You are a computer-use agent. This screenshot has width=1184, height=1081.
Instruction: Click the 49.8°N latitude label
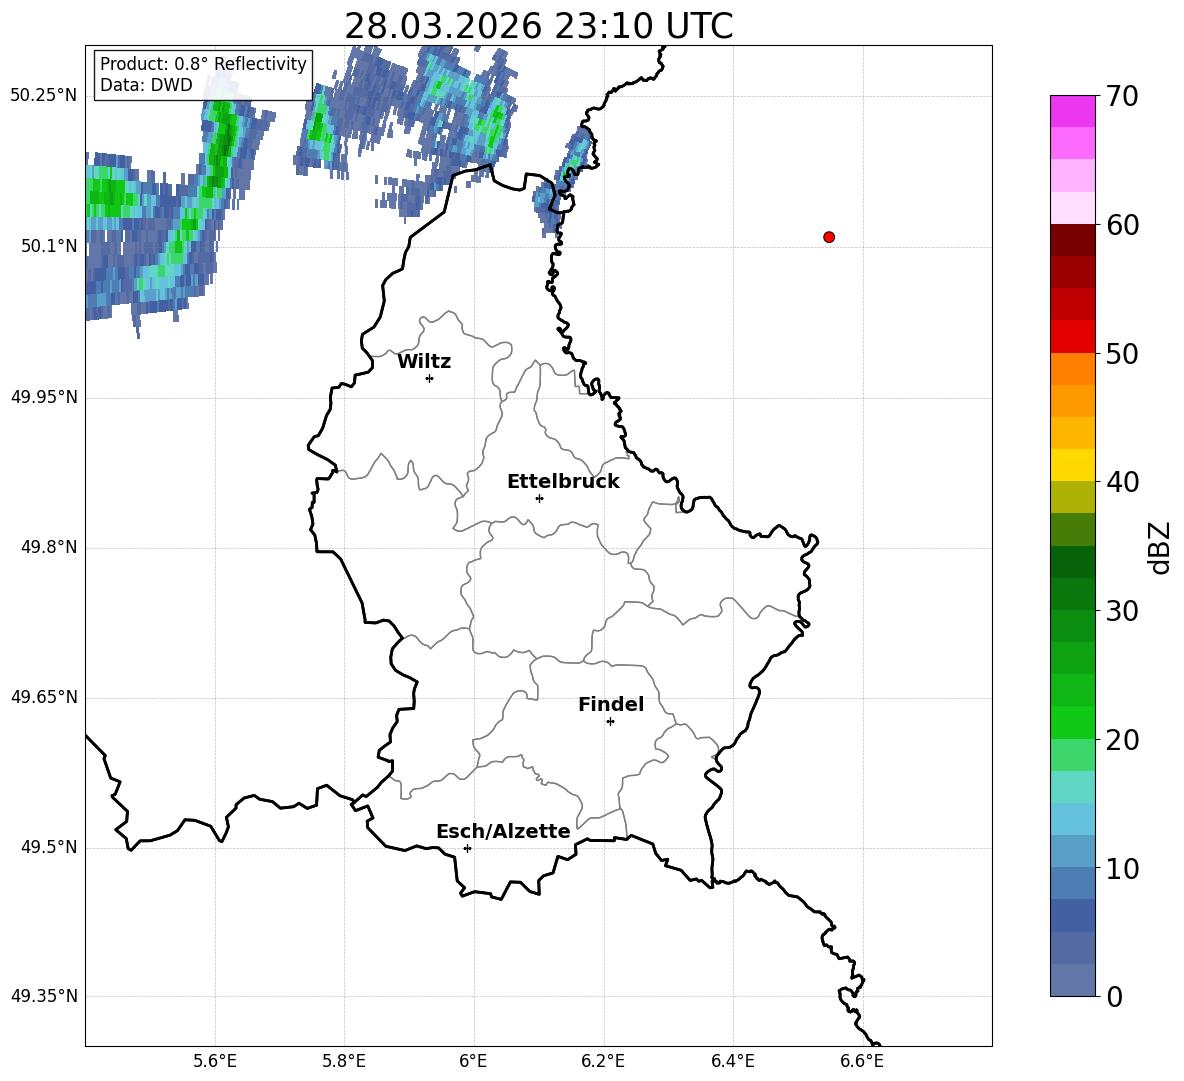pos(49,547)
